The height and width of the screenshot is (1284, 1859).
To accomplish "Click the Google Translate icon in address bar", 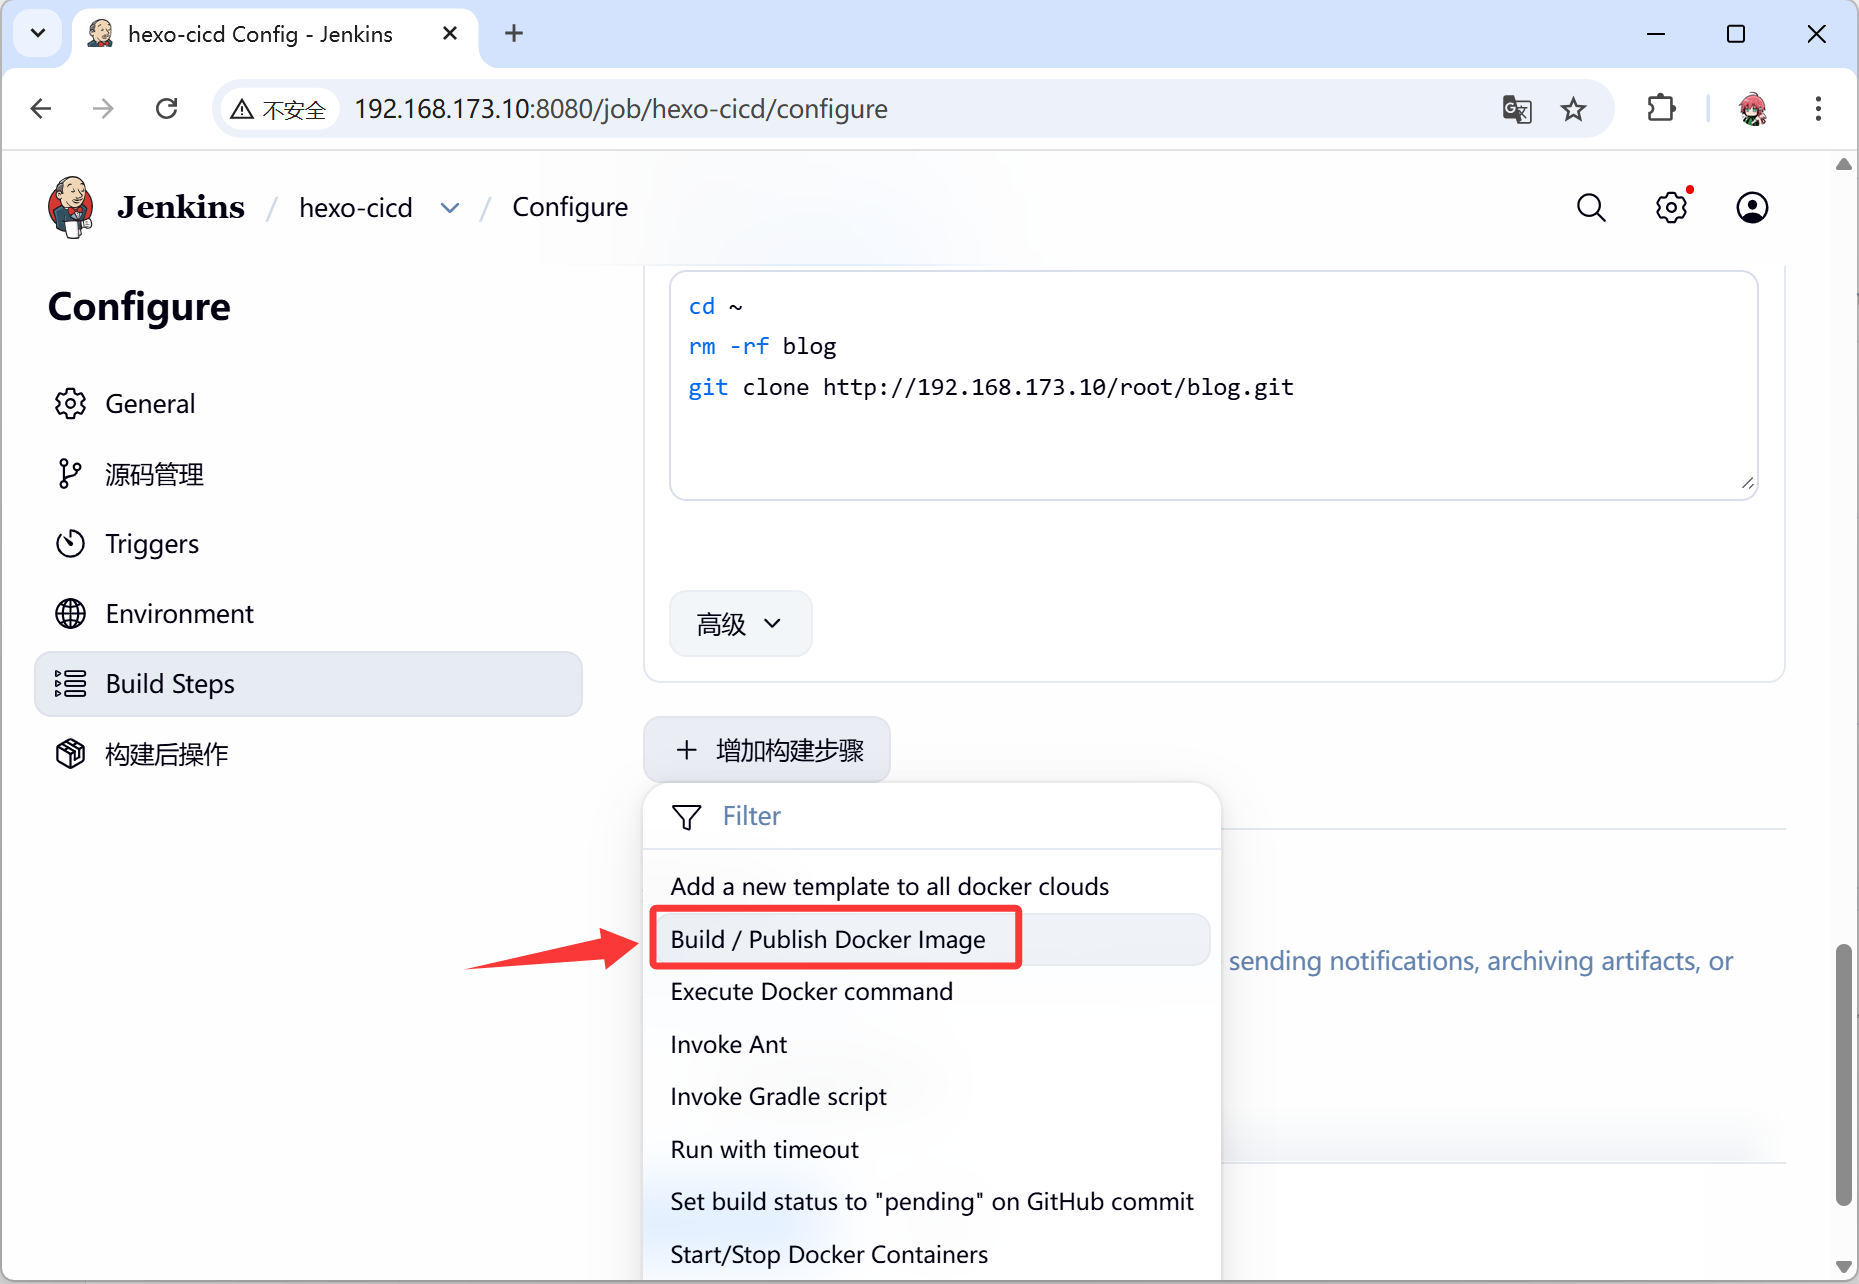I will pyautogui.click(x=1516, y=109).
